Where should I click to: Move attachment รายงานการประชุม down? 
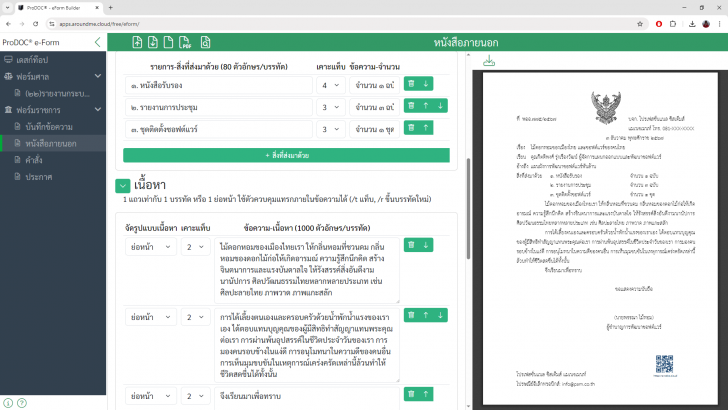coord(440,106)
